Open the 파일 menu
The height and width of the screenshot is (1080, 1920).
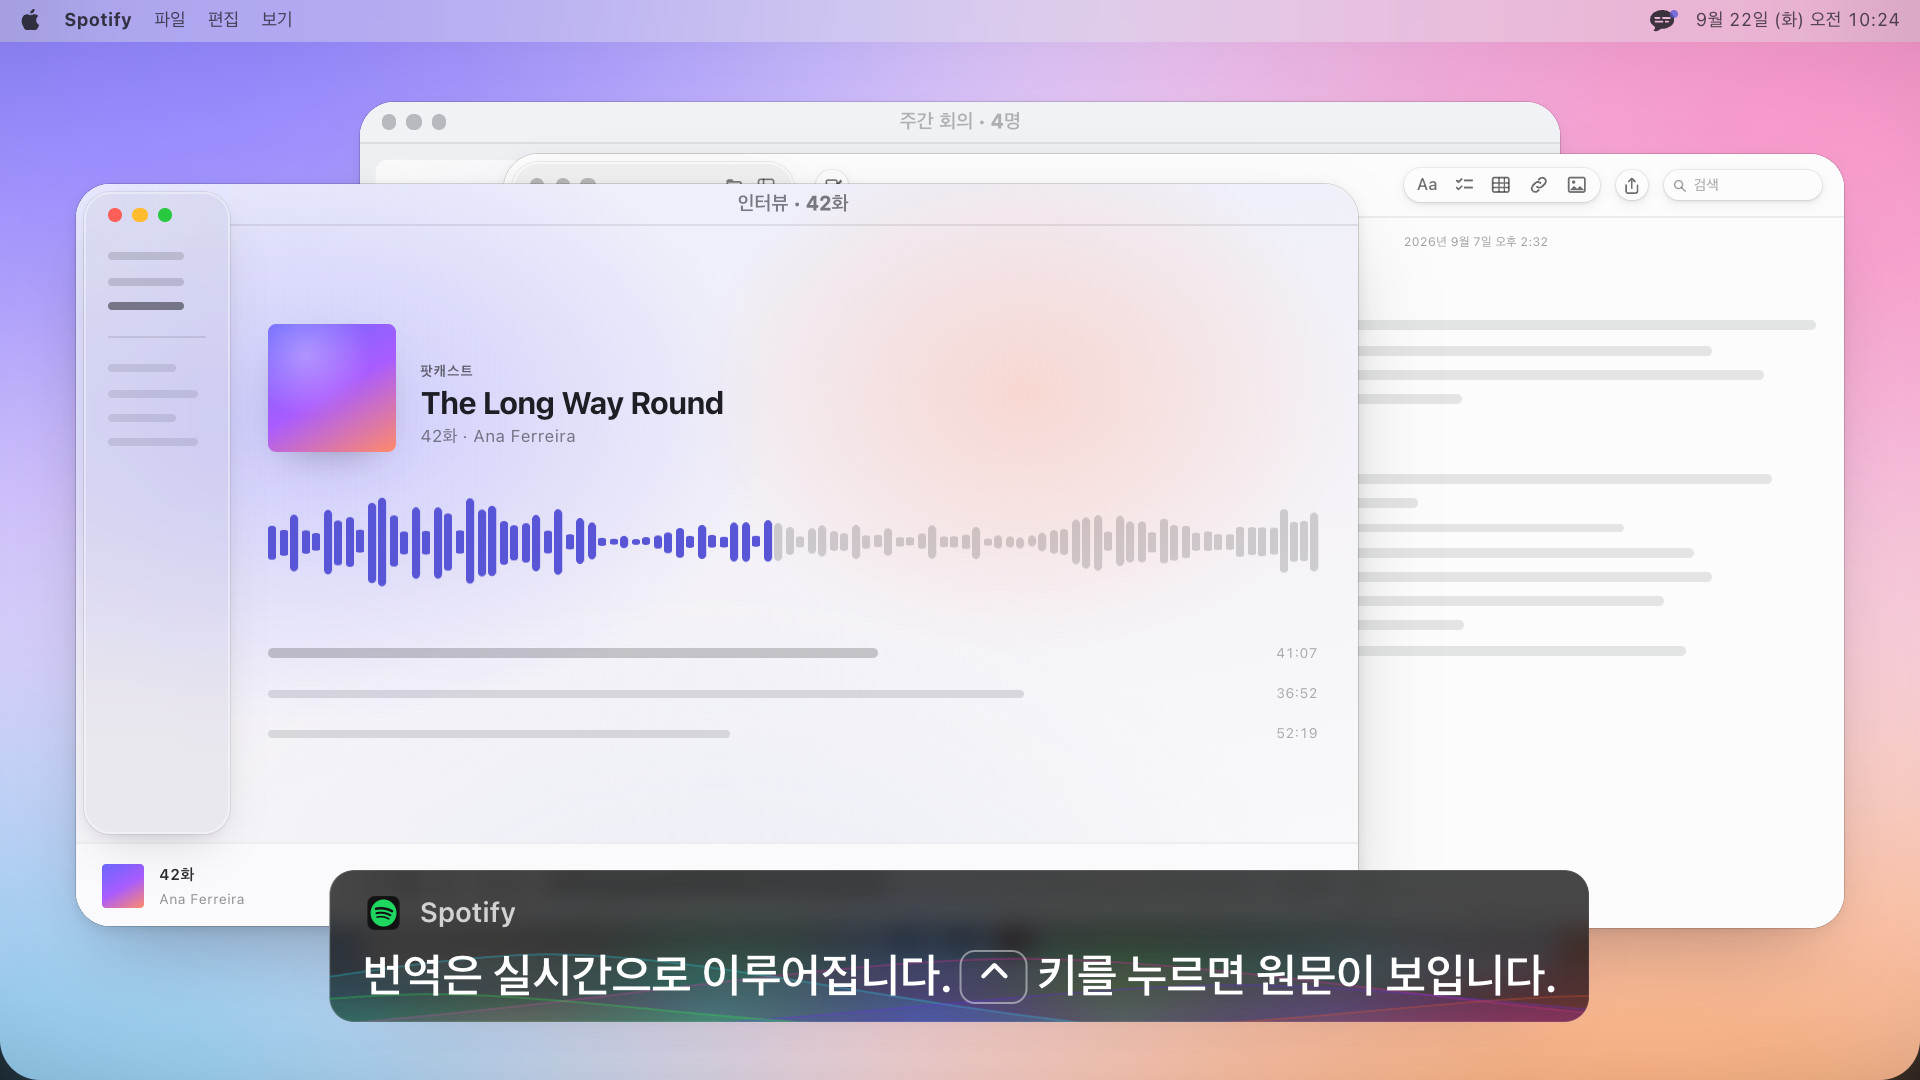point(170,20)
